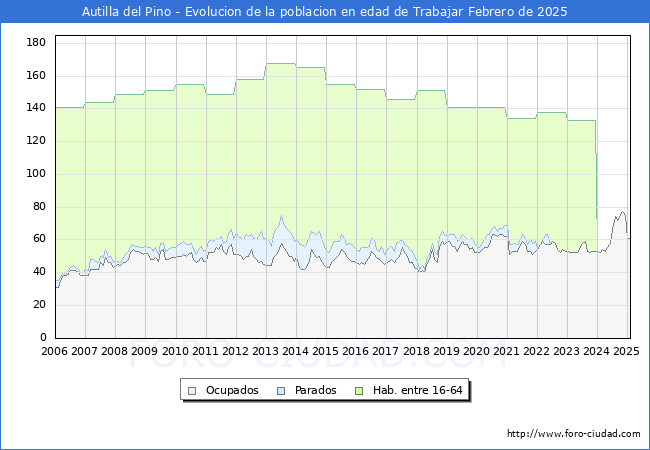Click the 2019 x-axis year label
This screenshot has width=650, height=450.
pos(446,351)
